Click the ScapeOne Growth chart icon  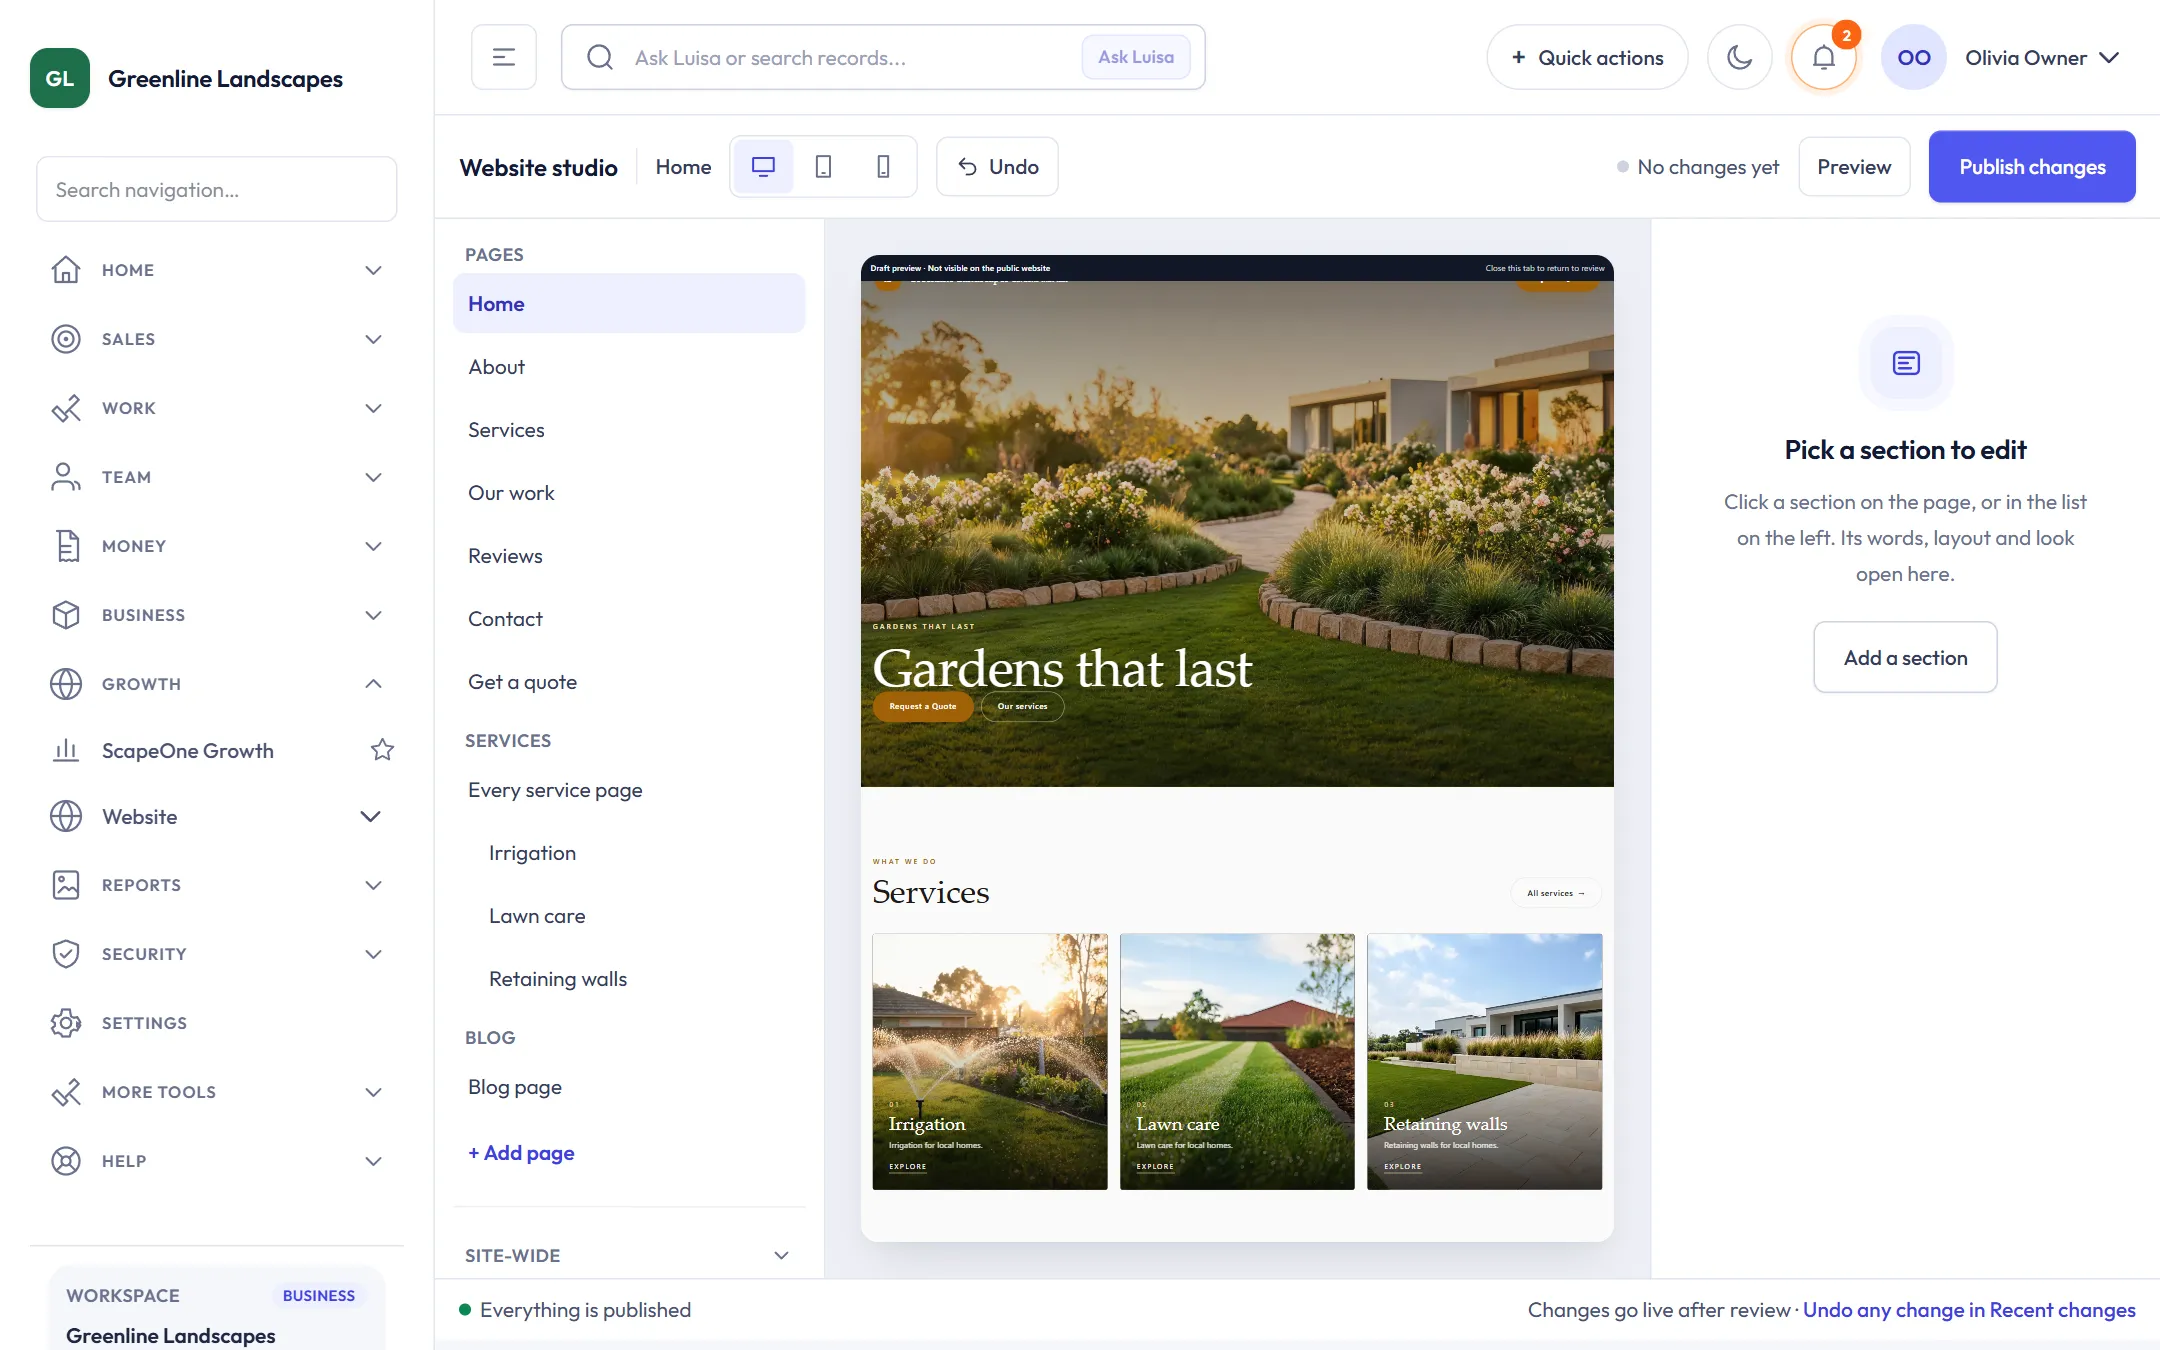click(x=66, y=750)
